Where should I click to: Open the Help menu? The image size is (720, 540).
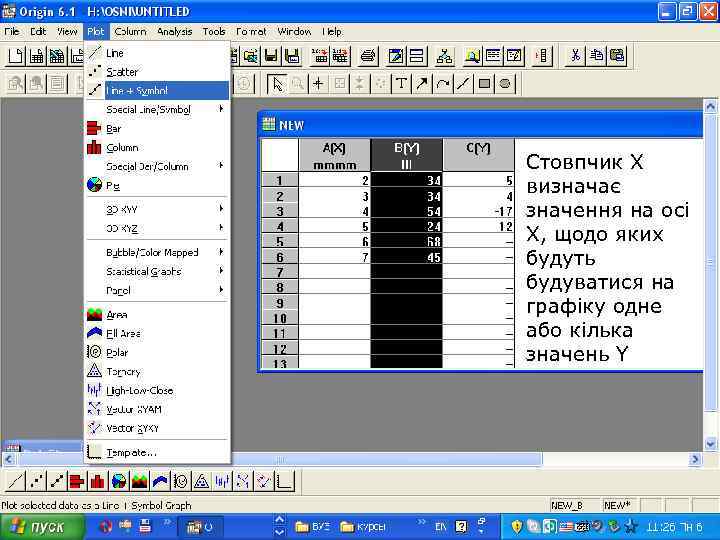click(x=332, y=32)
